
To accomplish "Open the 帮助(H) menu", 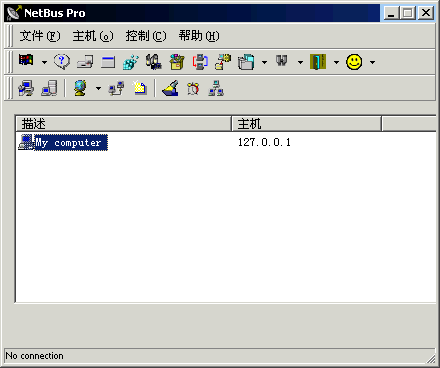I will [199, 36].
